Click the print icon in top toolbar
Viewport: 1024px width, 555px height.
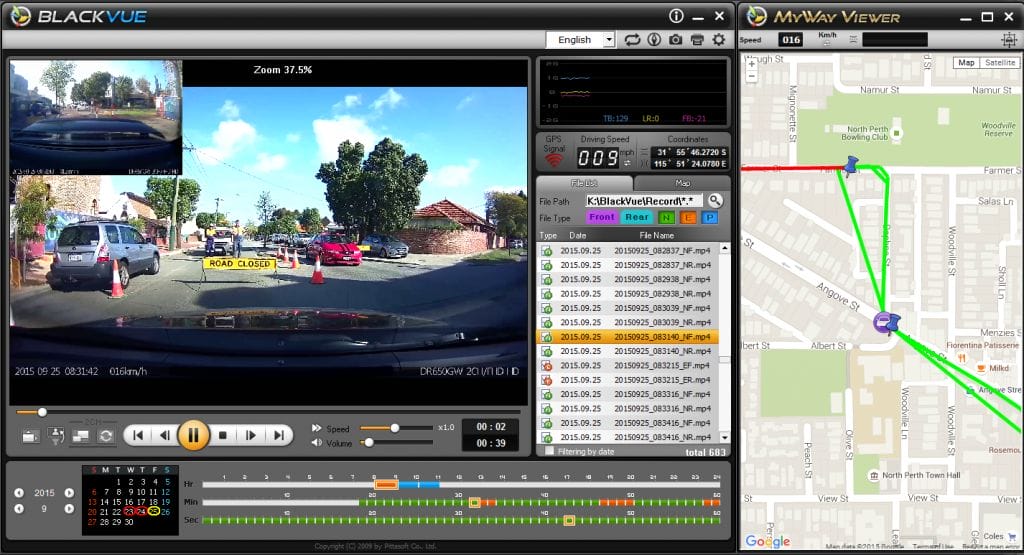point(697,40)
